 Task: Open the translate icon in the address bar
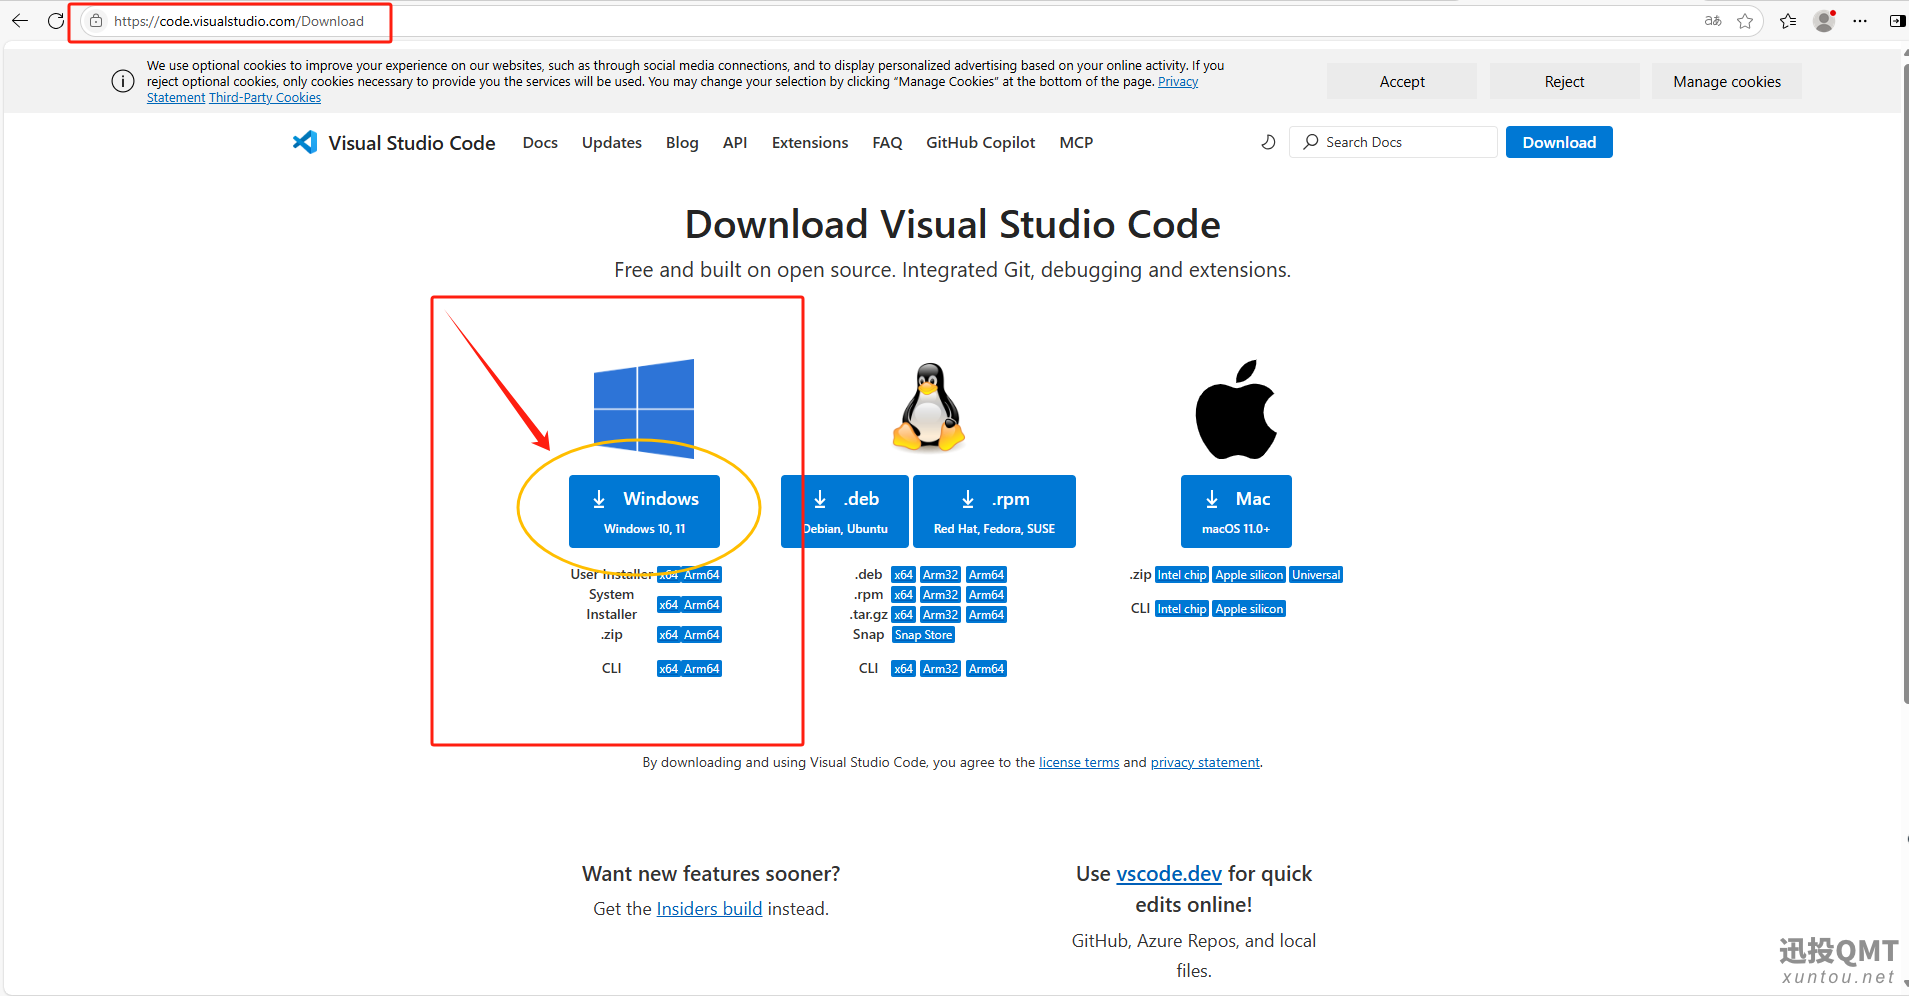coord(1713,21)
